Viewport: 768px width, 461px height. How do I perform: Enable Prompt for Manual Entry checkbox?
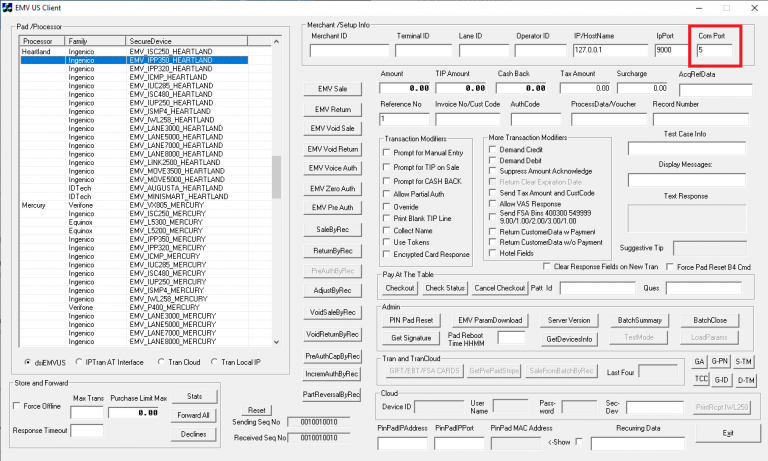point(386,152)
